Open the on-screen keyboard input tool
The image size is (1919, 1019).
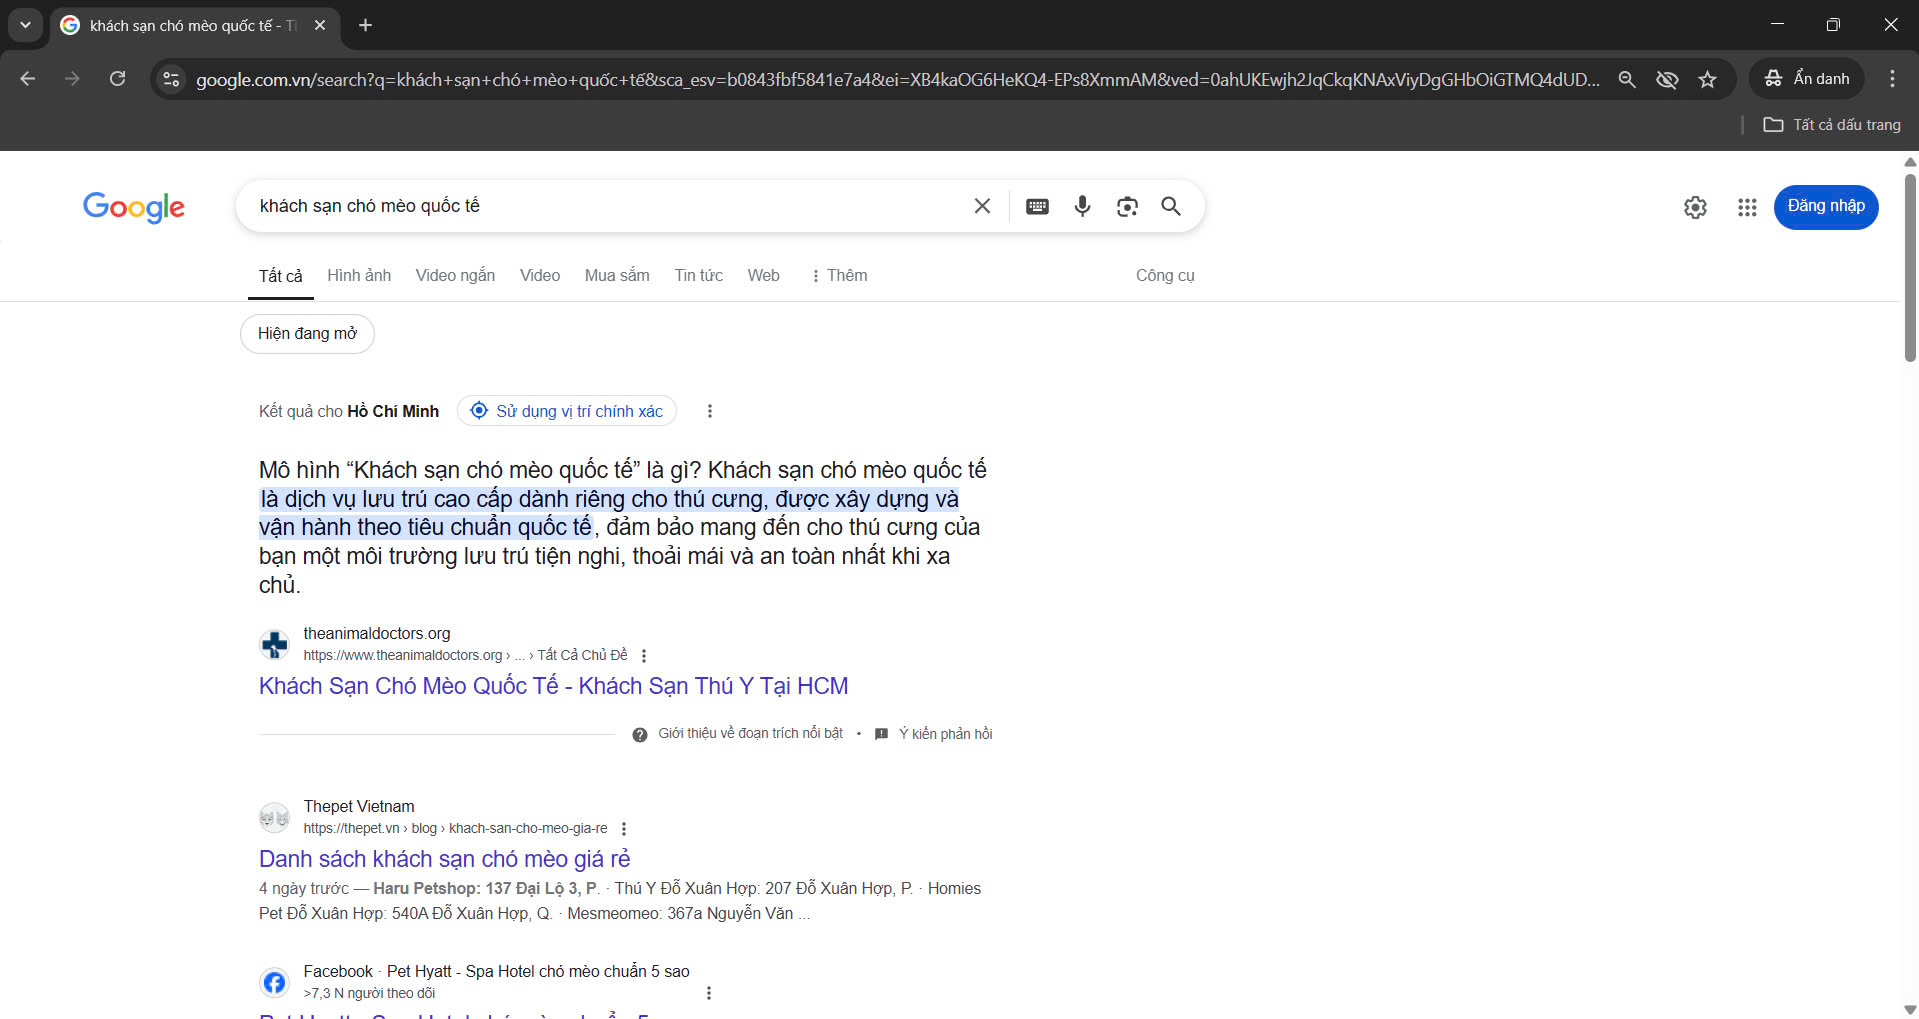pyautogui.click(x=1037, y=206)
